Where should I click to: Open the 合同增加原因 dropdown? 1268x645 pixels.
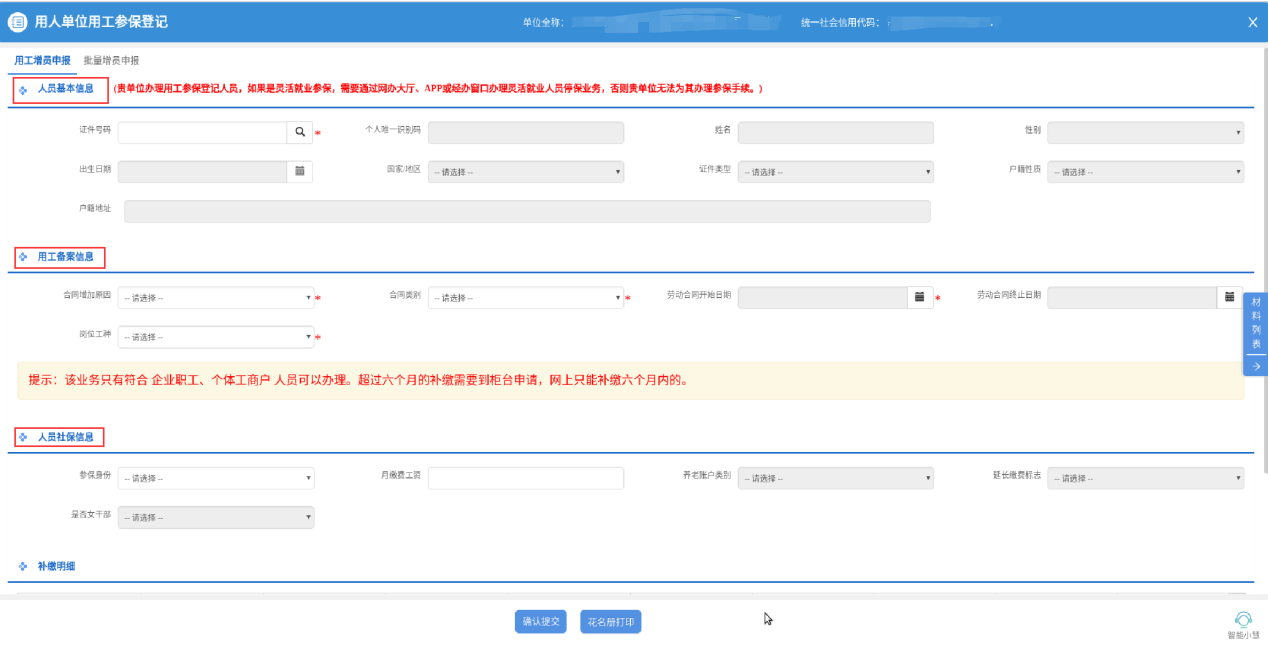point(216,297)
